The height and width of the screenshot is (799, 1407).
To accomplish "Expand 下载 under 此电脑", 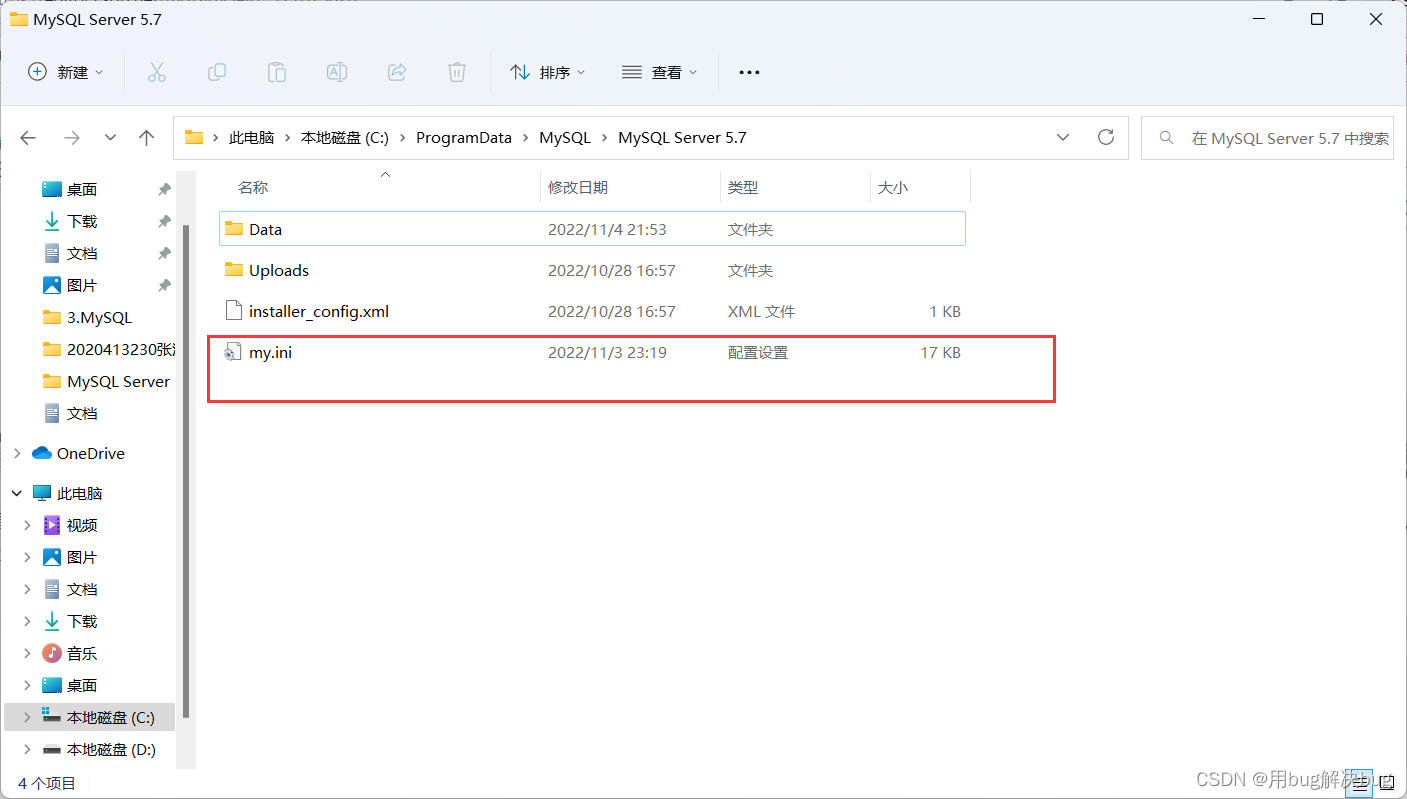I will (x=29, y=621).
